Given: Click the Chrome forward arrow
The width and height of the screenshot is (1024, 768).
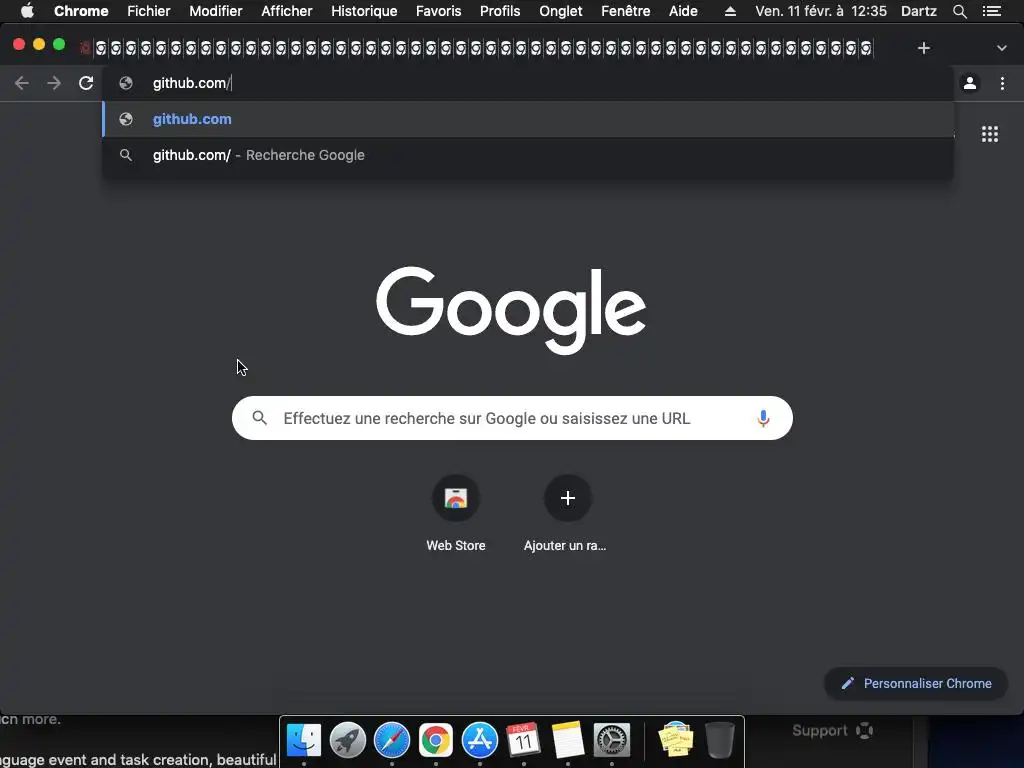Looking at the screenshot, I should click(54, 83).
